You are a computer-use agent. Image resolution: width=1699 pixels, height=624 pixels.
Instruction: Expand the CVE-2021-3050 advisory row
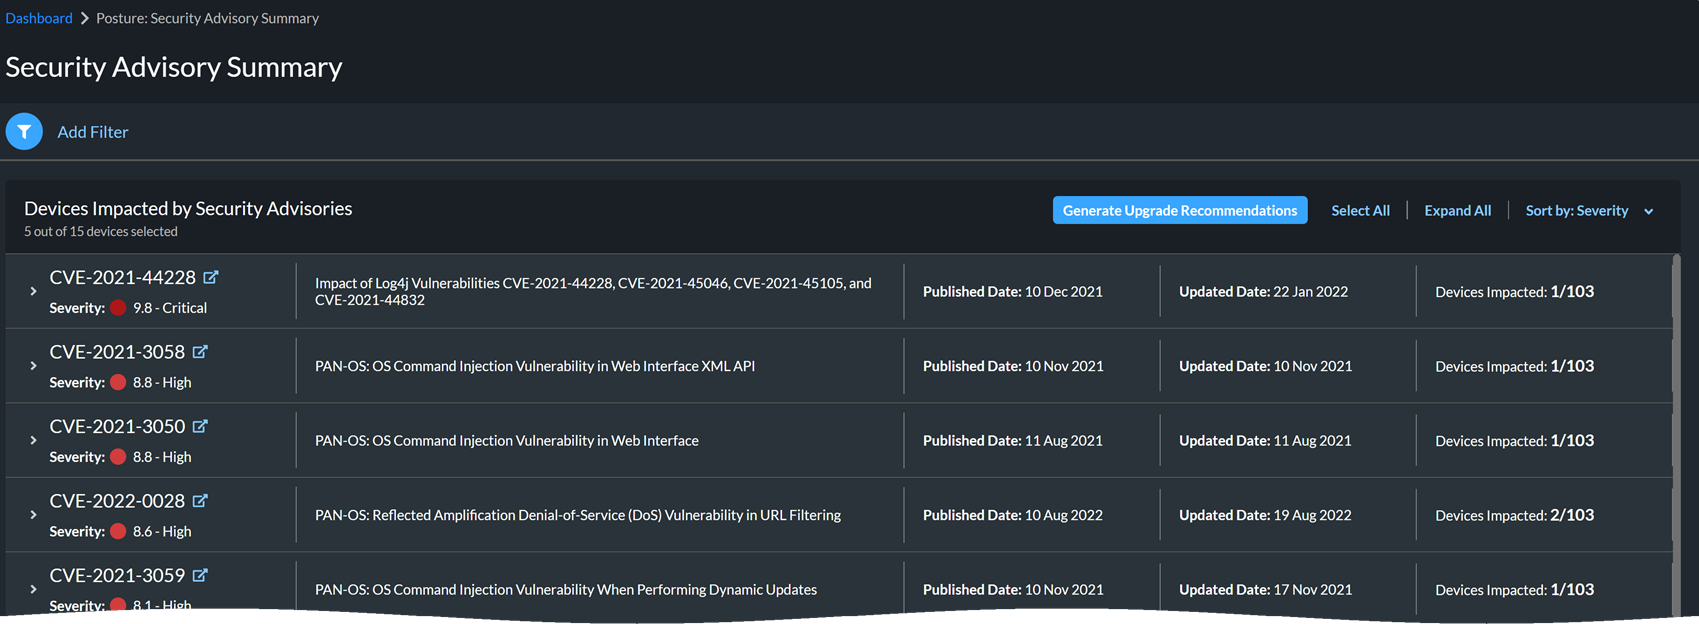coord(33,441)
